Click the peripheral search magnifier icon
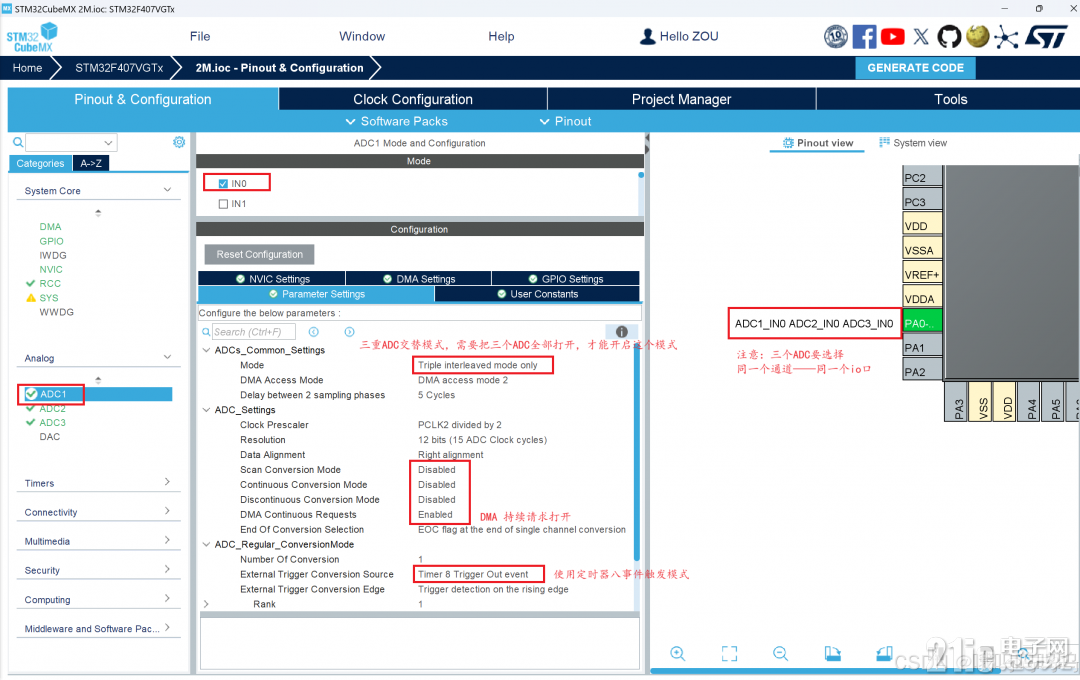The width and height of the screenshot is (1080, 680). pyautogui.click(x=18, y=143)
